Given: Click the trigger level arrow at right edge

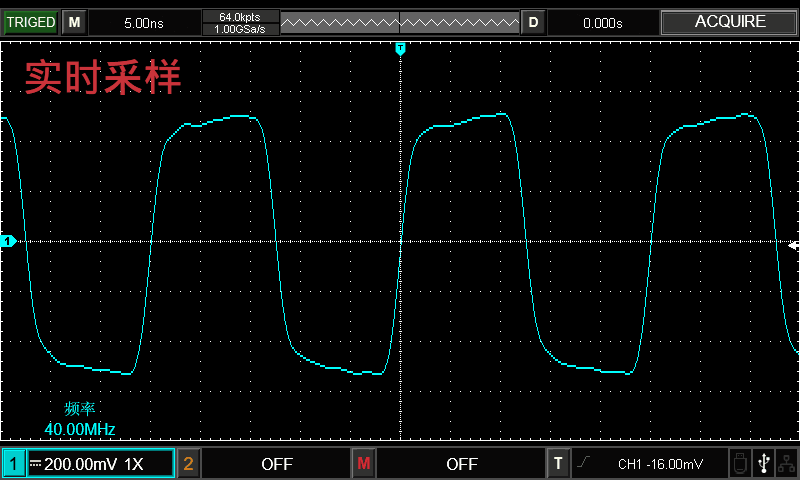Looking at the screenshot, I should pyautogui.click(x=793, y=245).
